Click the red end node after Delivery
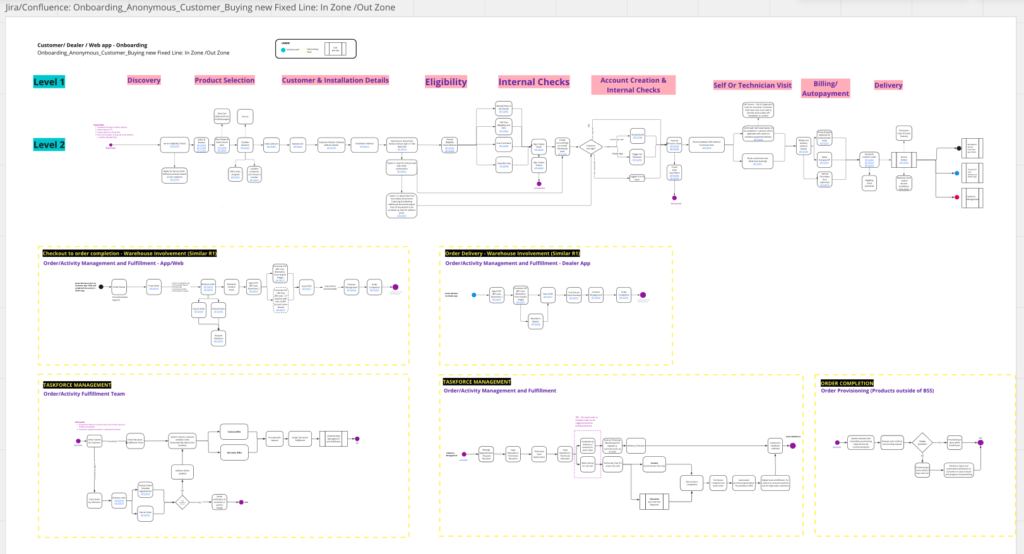The image size is (1024, 554). pos(959,197)
